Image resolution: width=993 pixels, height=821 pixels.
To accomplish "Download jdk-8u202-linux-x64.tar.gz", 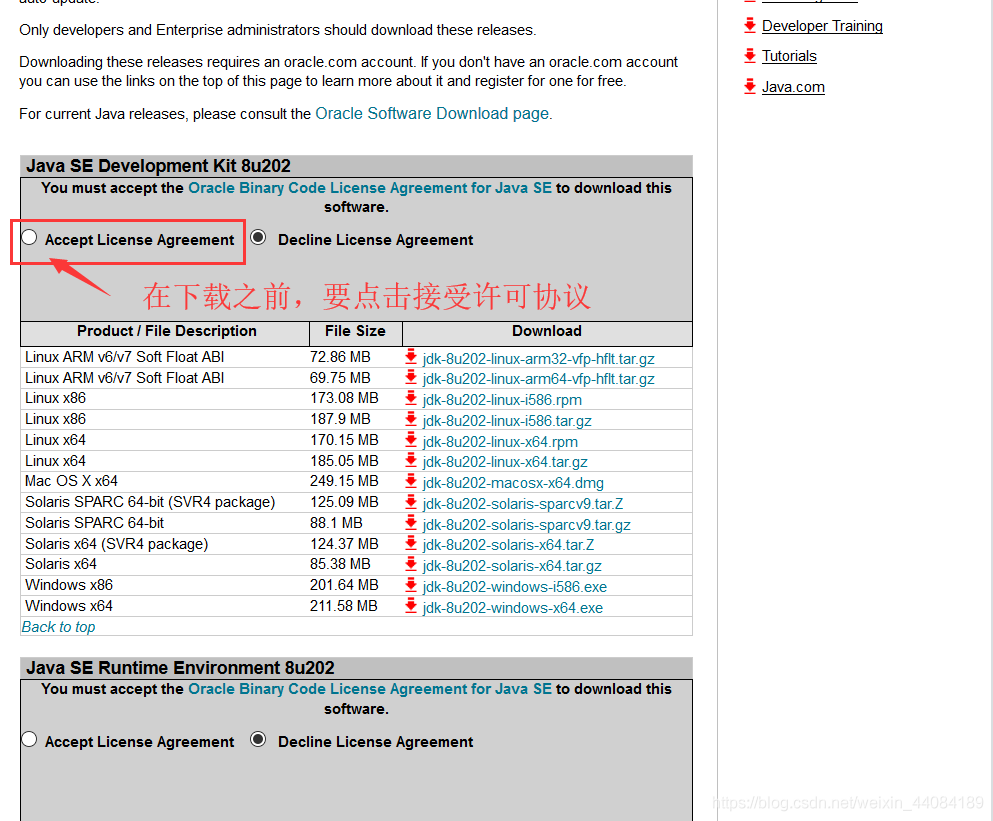I will click(505, 462).
